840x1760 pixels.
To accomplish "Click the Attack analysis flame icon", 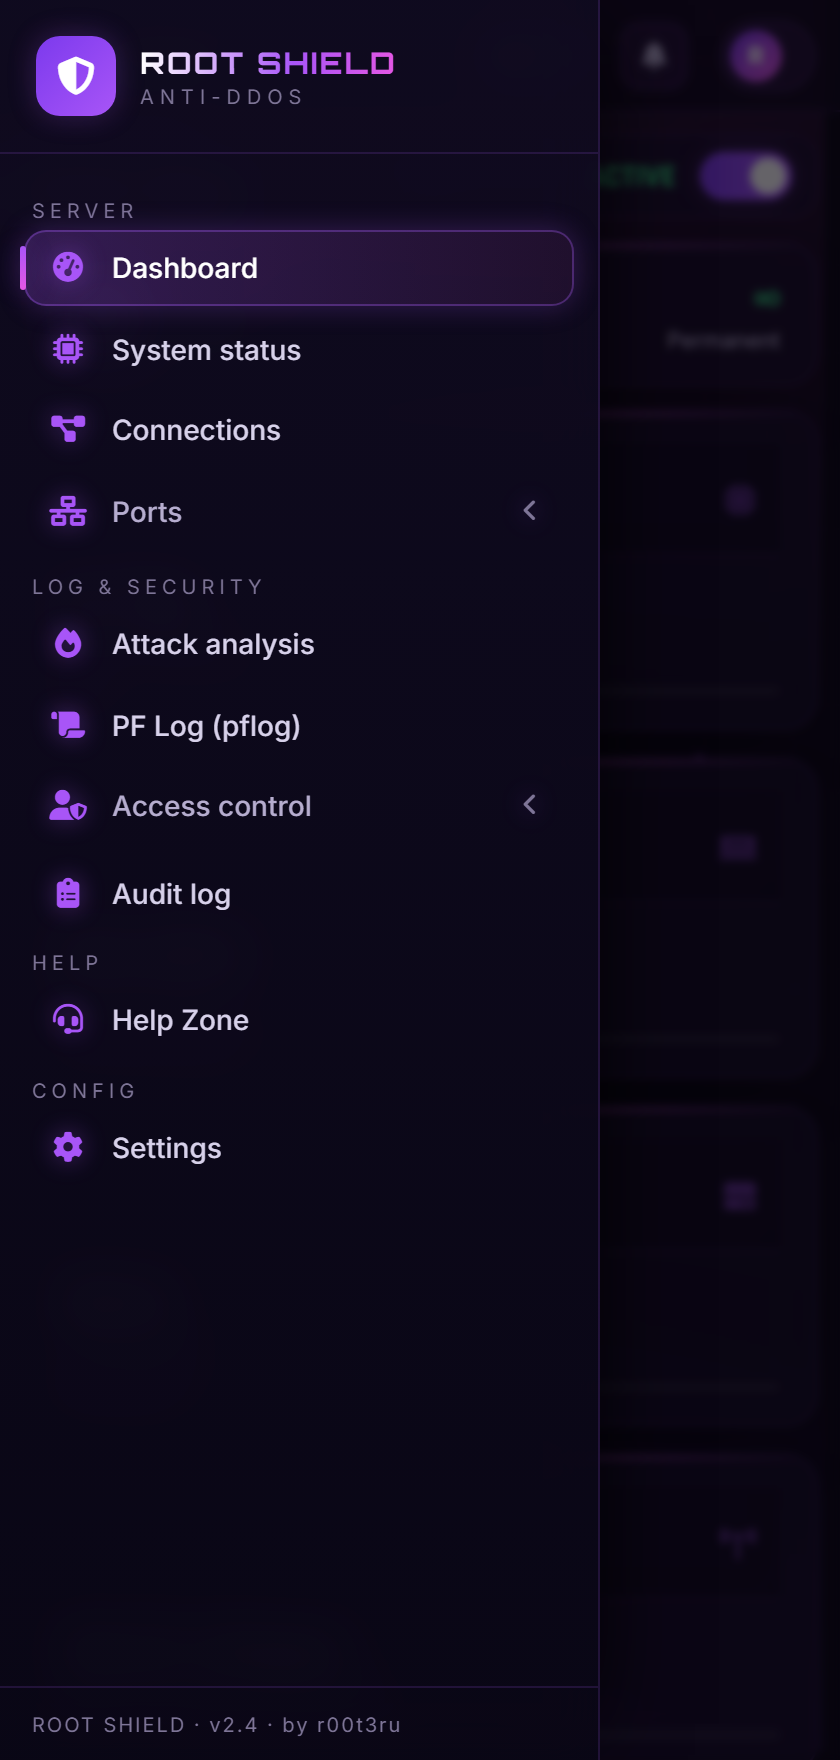I will click(x=68, y=643).
